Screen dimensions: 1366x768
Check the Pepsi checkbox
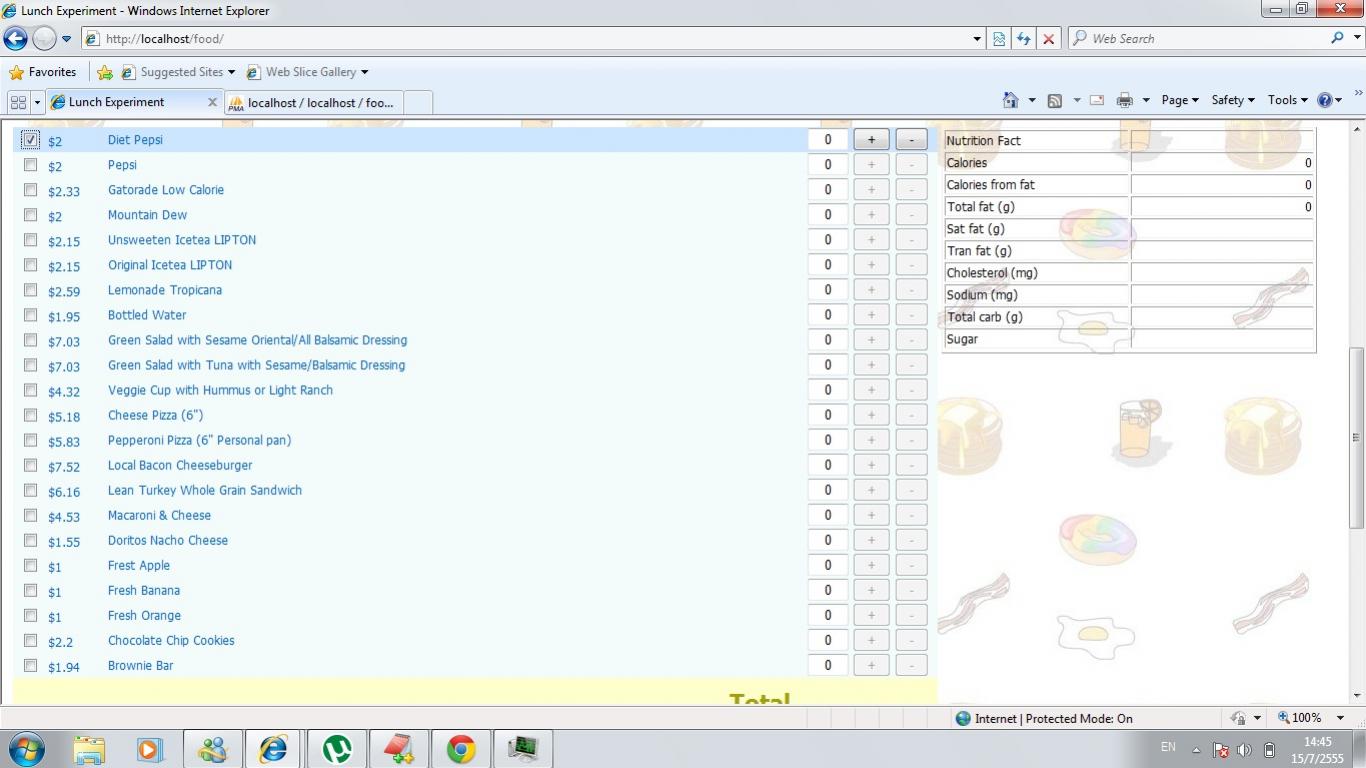tap(30, 165)
